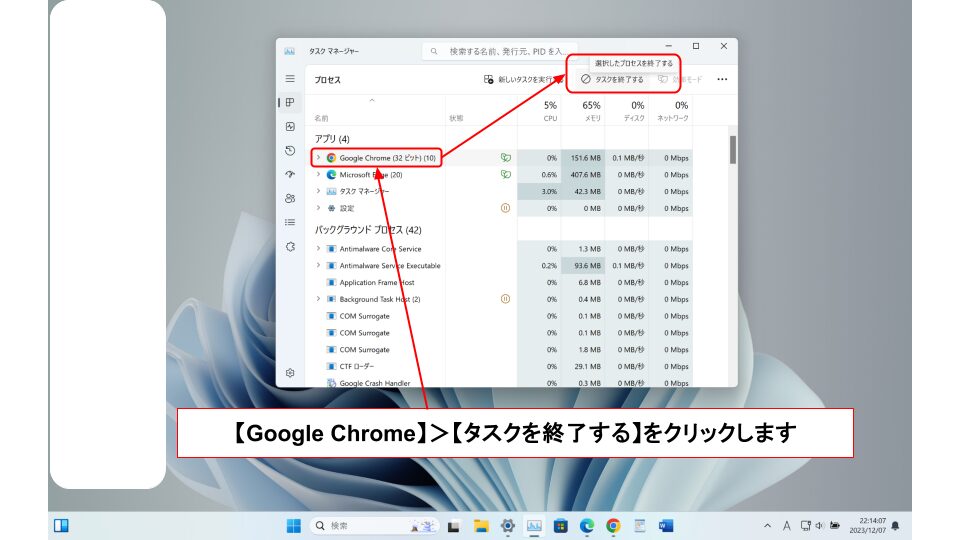The height and width of the screenshot is (540, 960).
Task: Sort processes by the CPU column header
Action: click(x=550, y=110)
